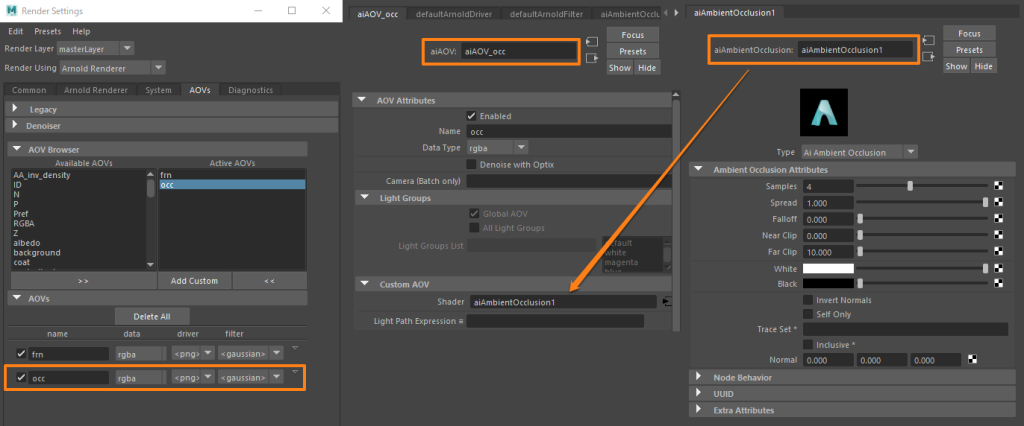Click Hide button in aiAmbientOcclusion1 panel
Screen dimensions: 1024x426
(x=984, y=66)
